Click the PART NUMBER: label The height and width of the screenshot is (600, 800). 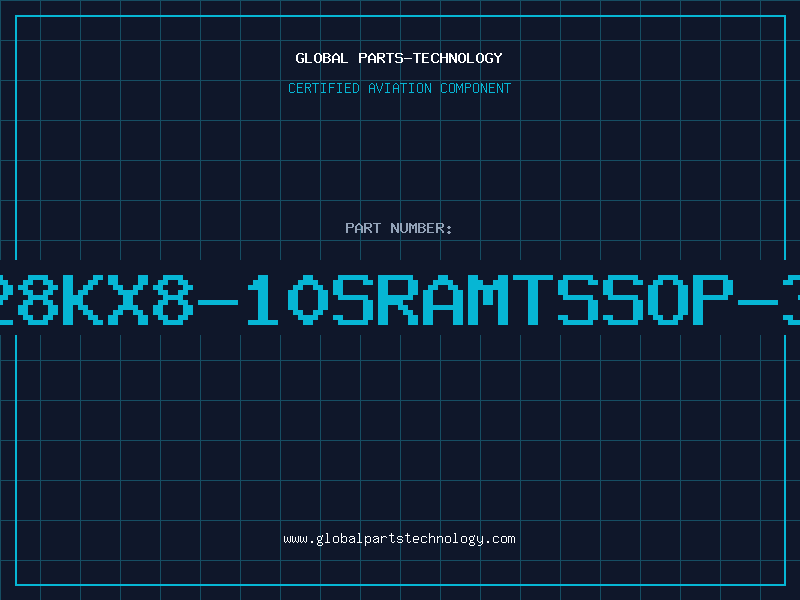pos(398,228)
